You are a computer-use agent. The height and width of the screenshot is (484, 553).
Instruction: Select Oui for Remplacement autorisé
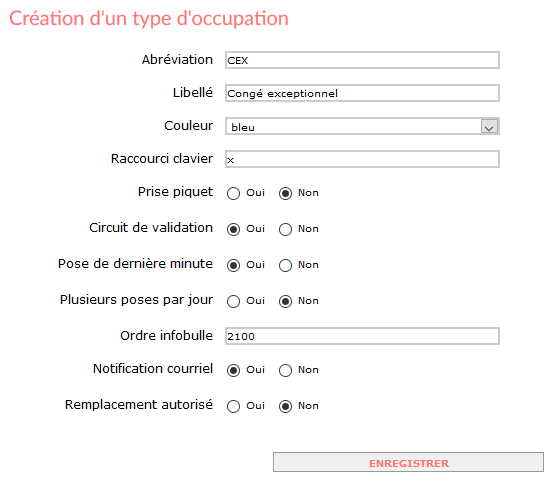tap(233, 406)
